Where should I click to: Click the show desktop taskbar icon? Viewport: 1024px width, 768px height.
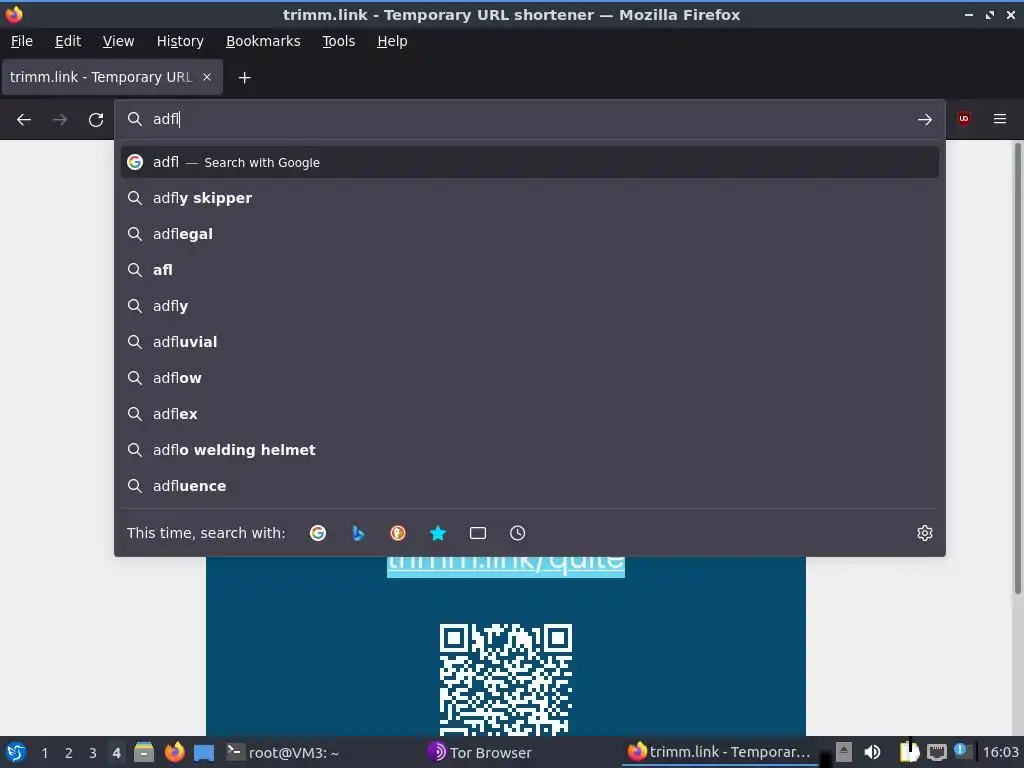pyautogui.click(x=204, y=752)
